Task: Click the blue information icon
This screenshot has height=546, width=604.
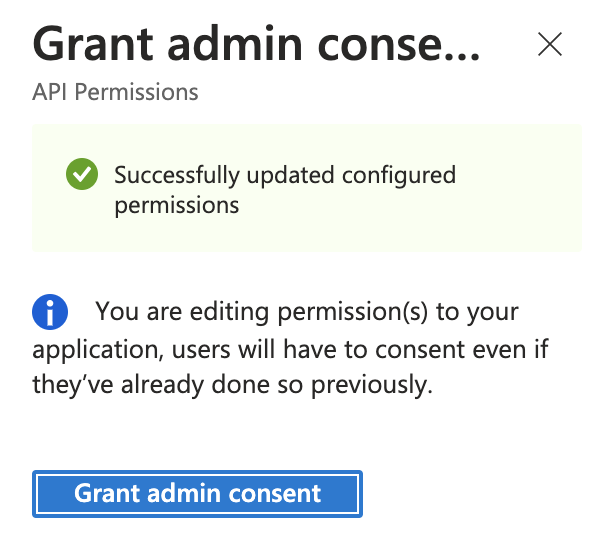Action: click(50, 312)
